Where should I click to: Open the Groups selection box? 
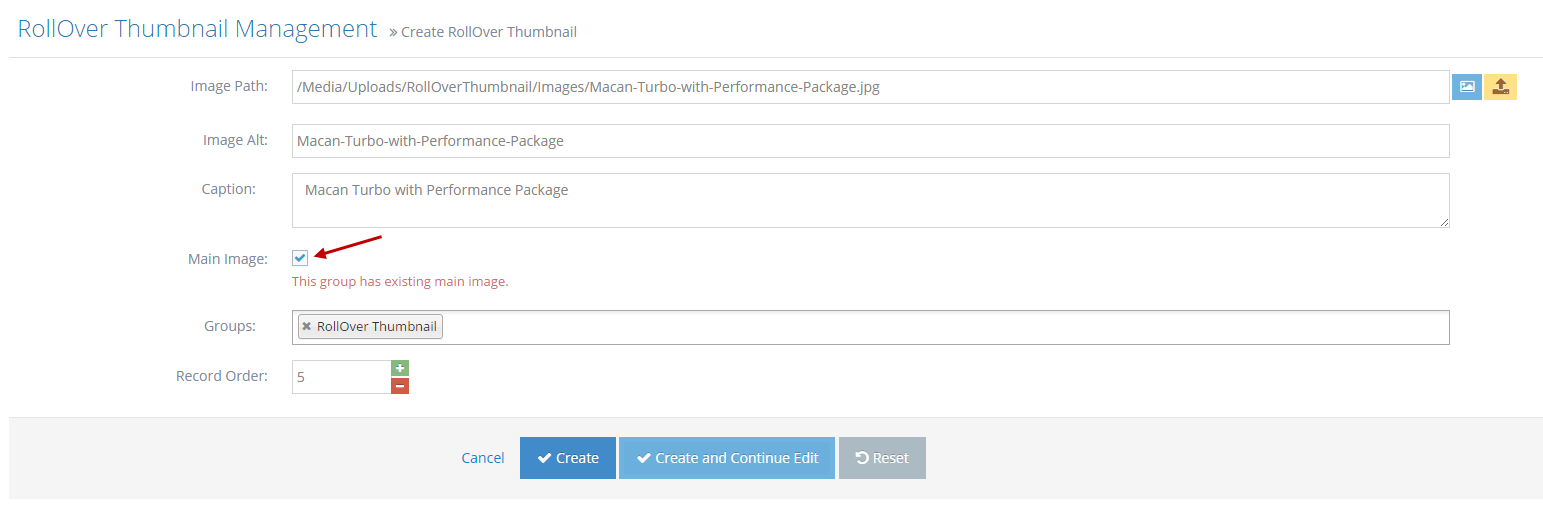point(940,327)
